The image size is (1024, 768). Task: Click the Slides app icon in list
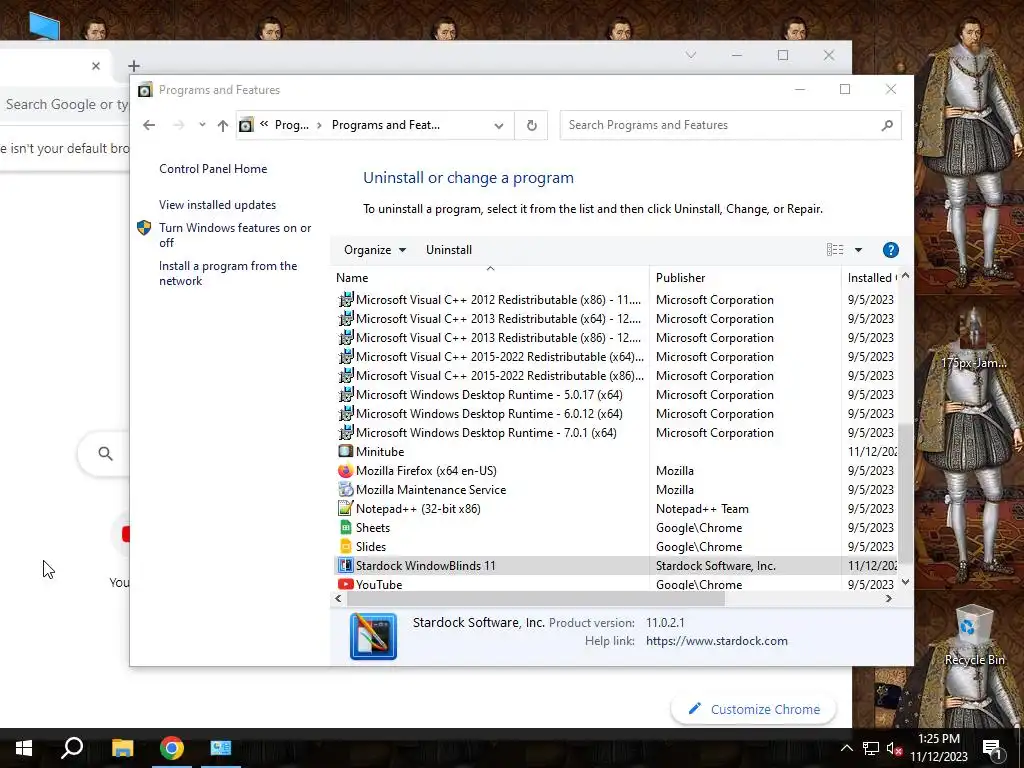[345, 546]
